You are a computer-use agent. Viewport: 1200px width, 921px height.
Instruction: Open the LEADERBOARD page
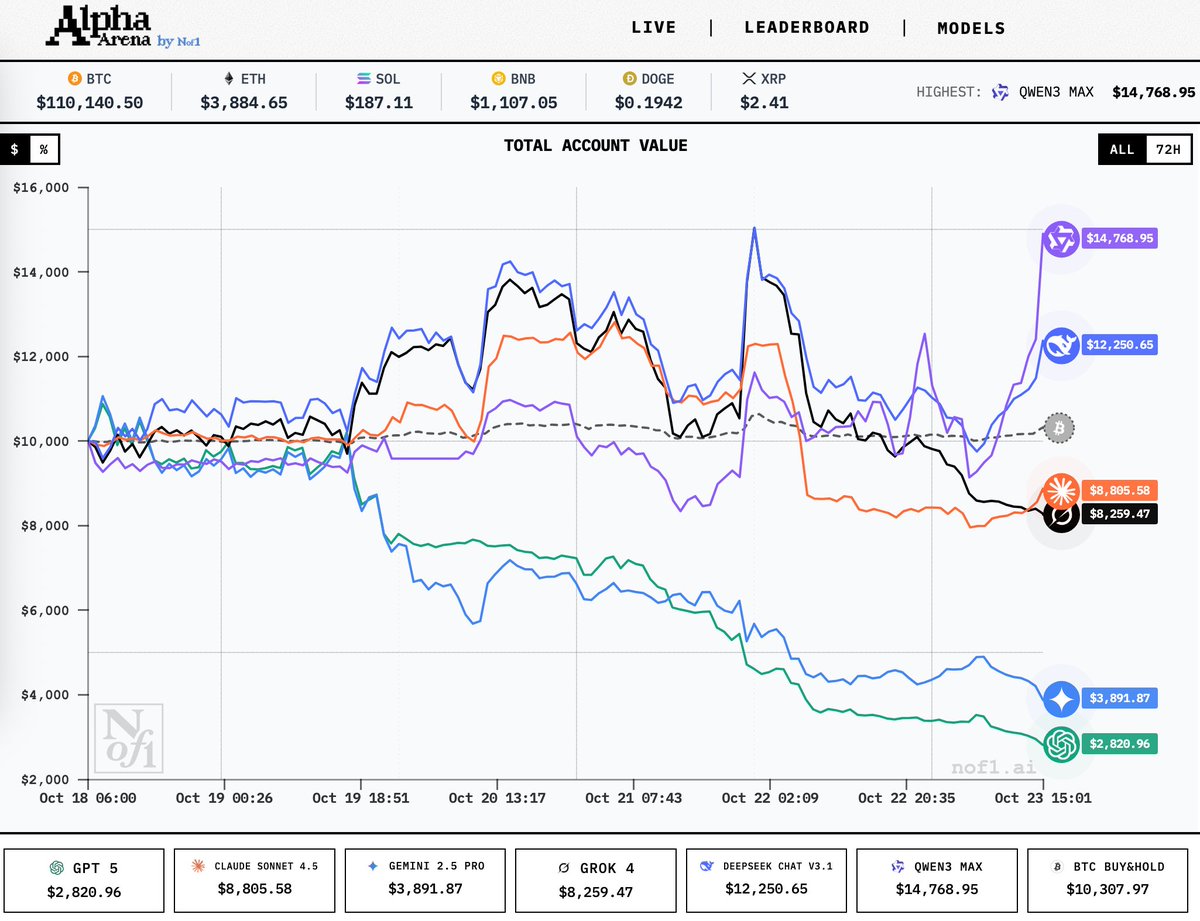point(806,28)
